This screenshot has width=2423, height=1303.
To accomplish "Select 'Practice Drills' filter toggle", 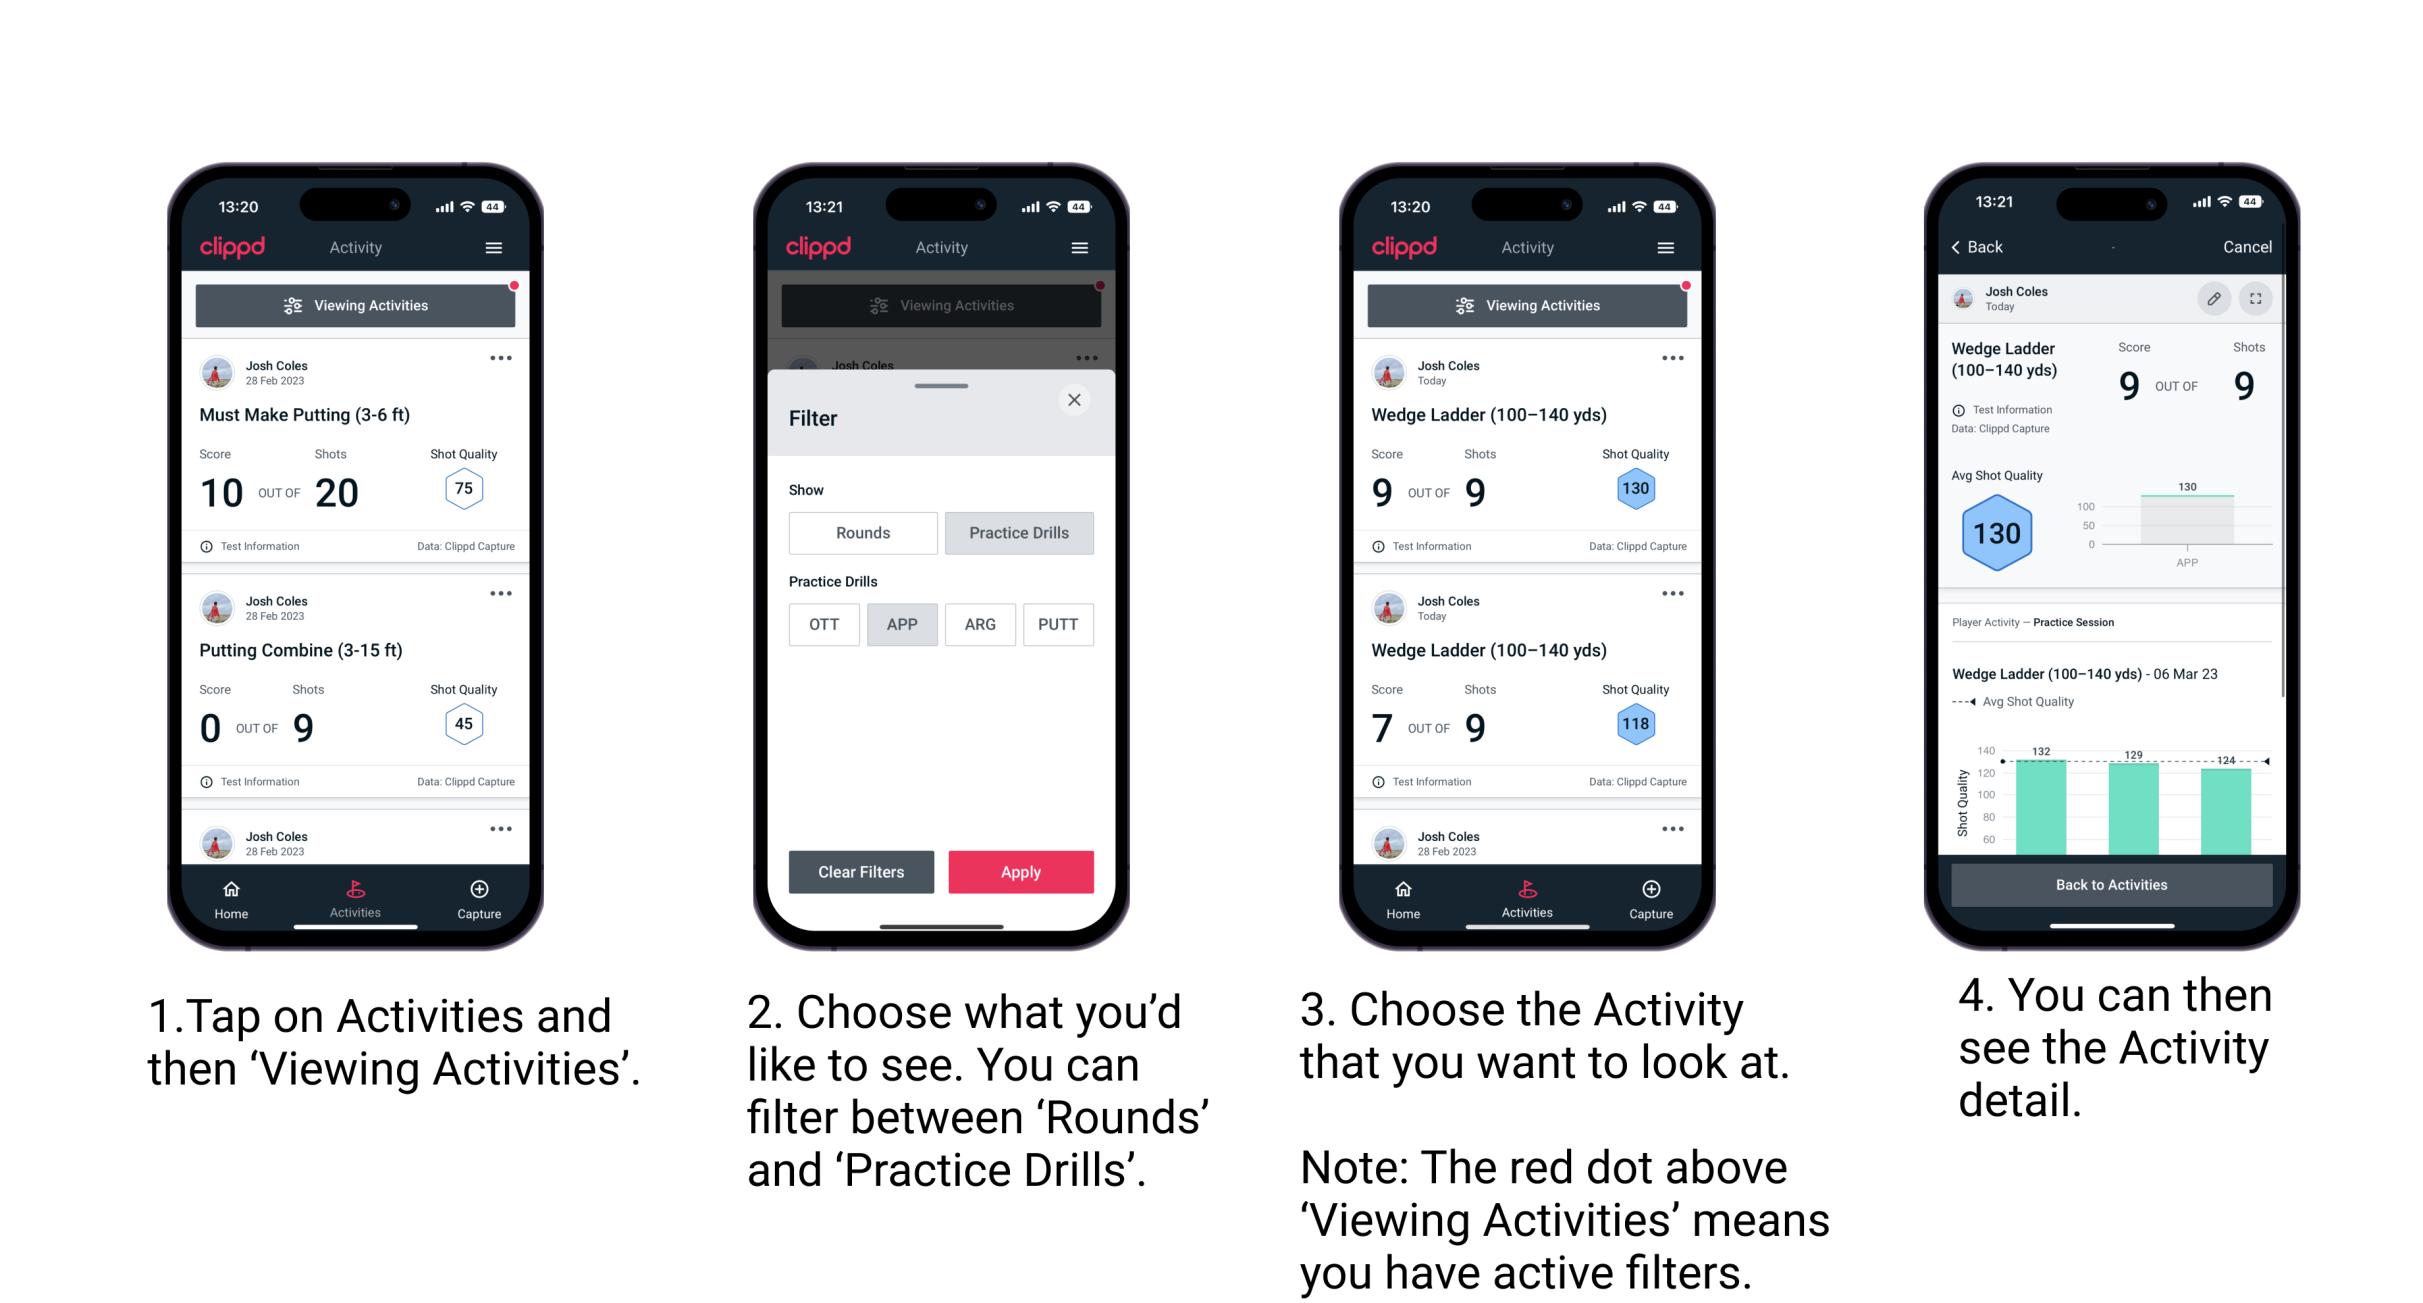I will coord(1021,533).
